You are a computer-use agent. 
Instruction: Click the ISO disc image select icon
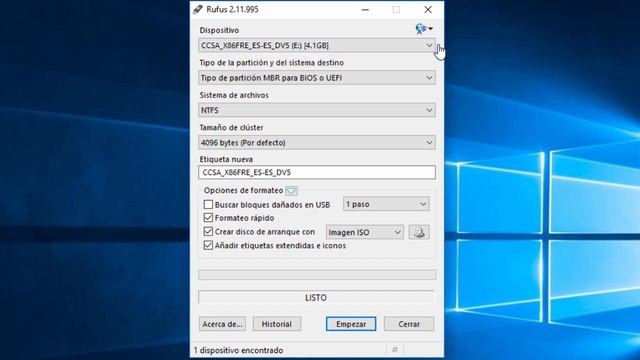(x=419, y=232)
